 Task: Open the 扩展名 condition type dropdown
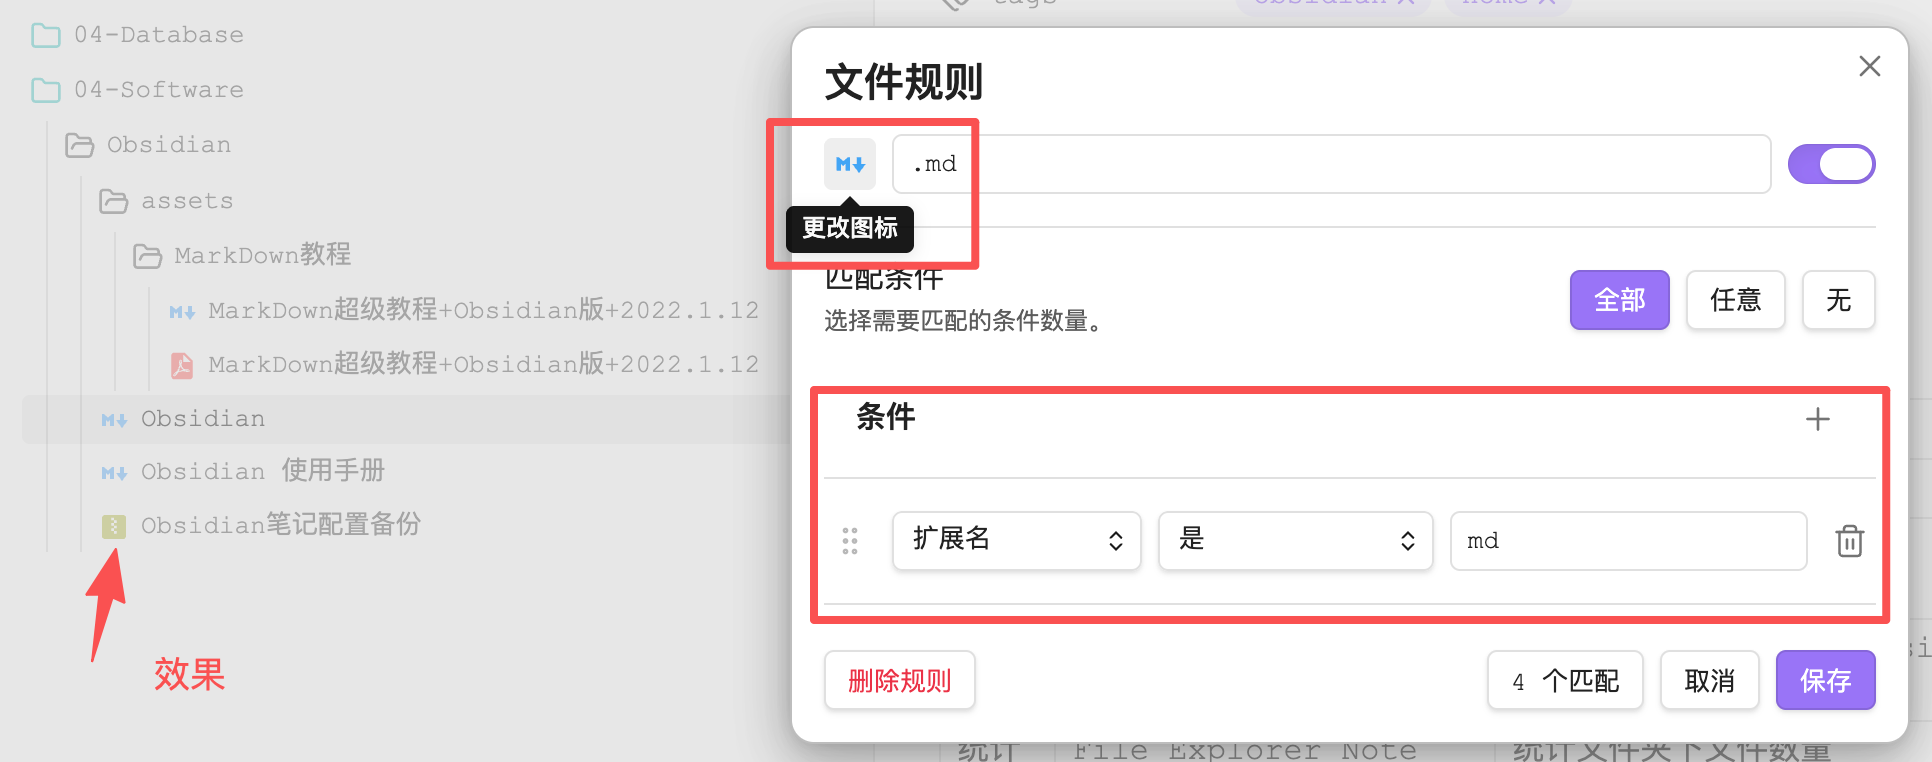click(x=1016, y=541)
